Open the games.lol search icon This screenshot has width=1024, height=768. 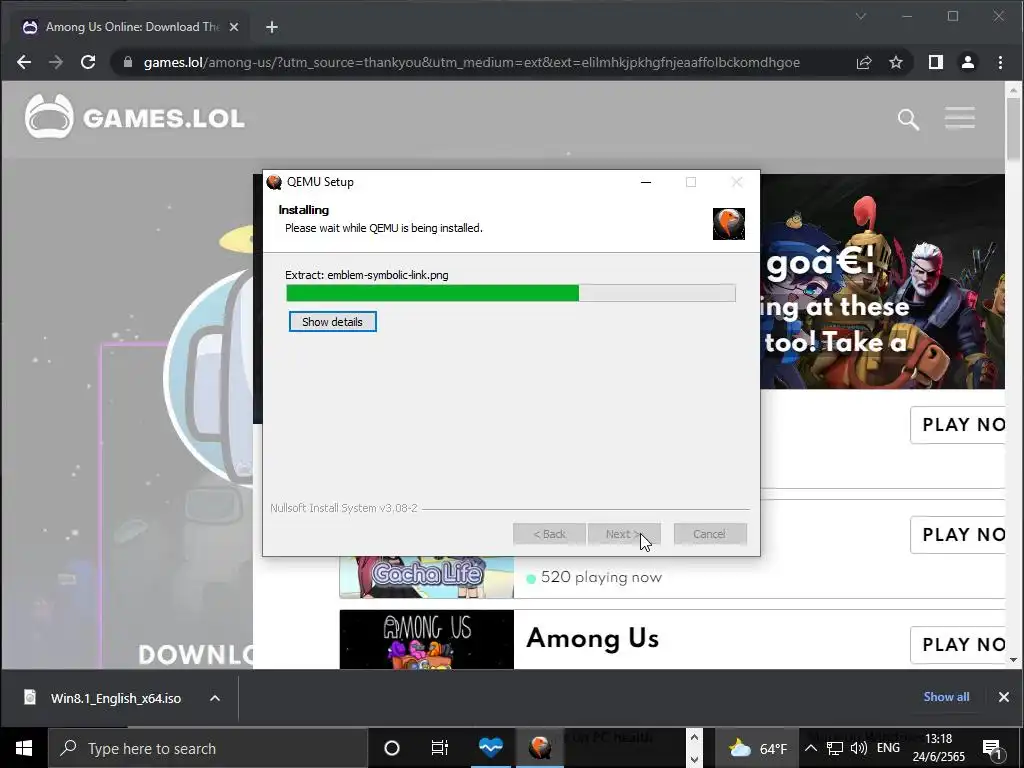click(908, 119)
